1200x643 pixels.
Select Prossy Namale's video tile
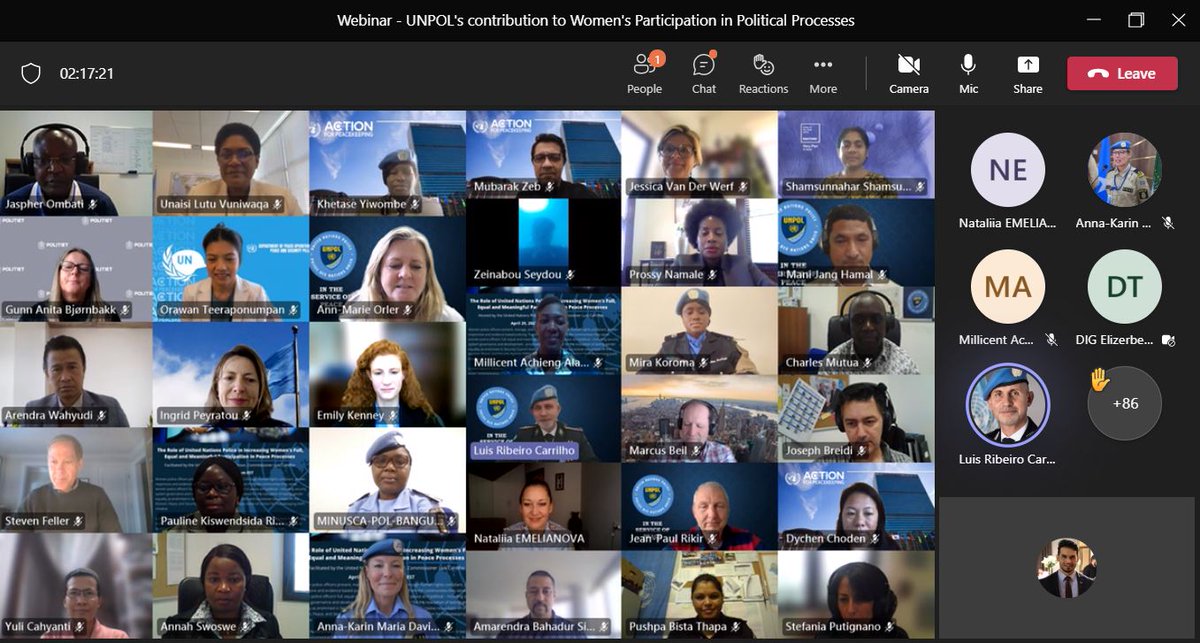(x=700, y=241)
